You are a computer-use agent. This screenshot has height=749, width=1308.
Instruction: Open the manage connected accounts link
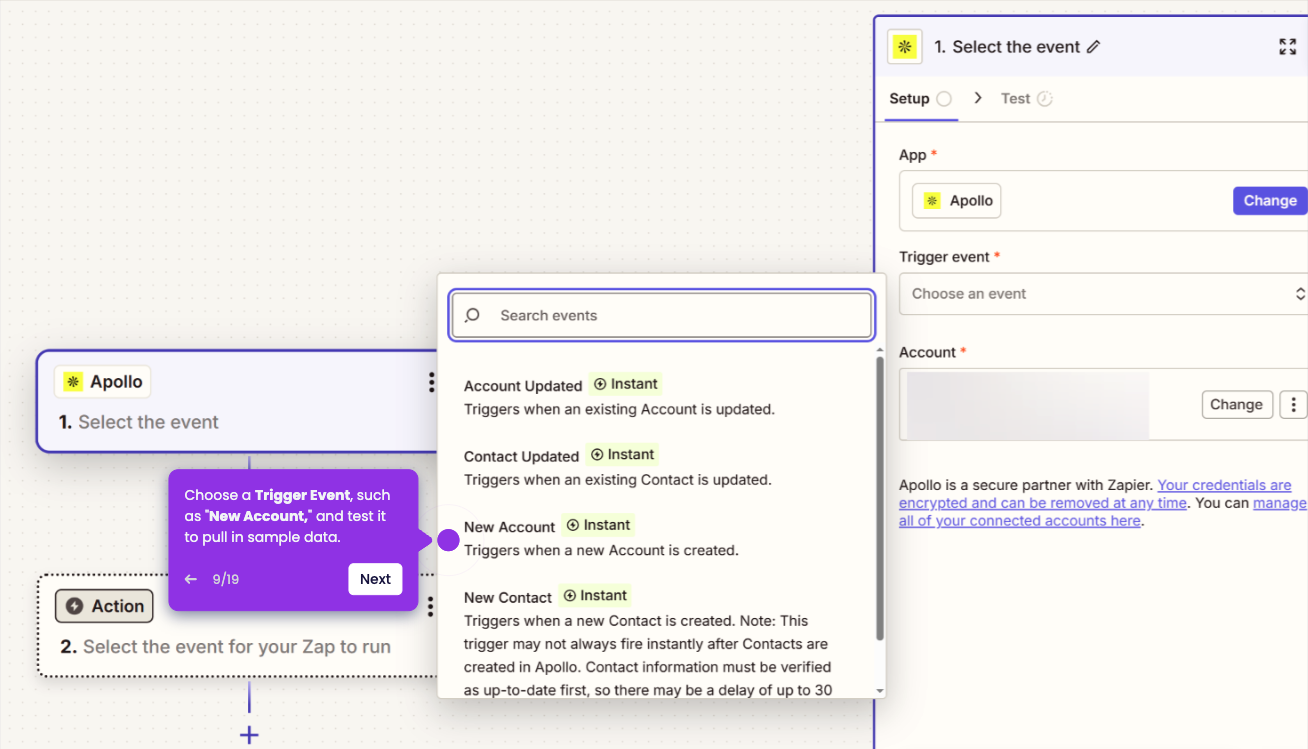(1103, 512)
